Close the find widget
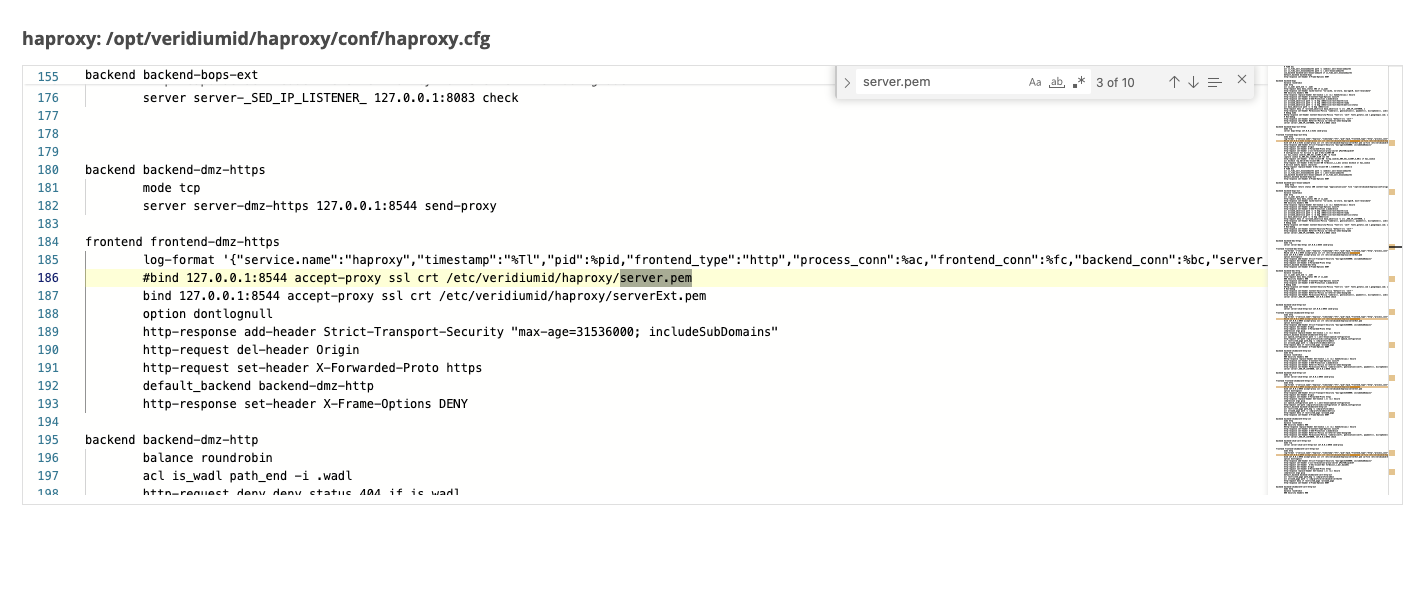The width and height of the screenshot is (1416, 596). (1242, 80)
